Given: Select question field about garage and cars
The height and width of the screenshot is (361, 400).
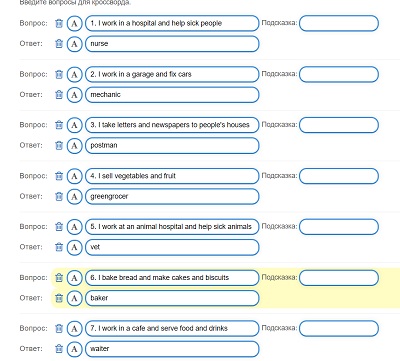Looking at the screenshot, I should pyautogui.click(x=172, y=74).
